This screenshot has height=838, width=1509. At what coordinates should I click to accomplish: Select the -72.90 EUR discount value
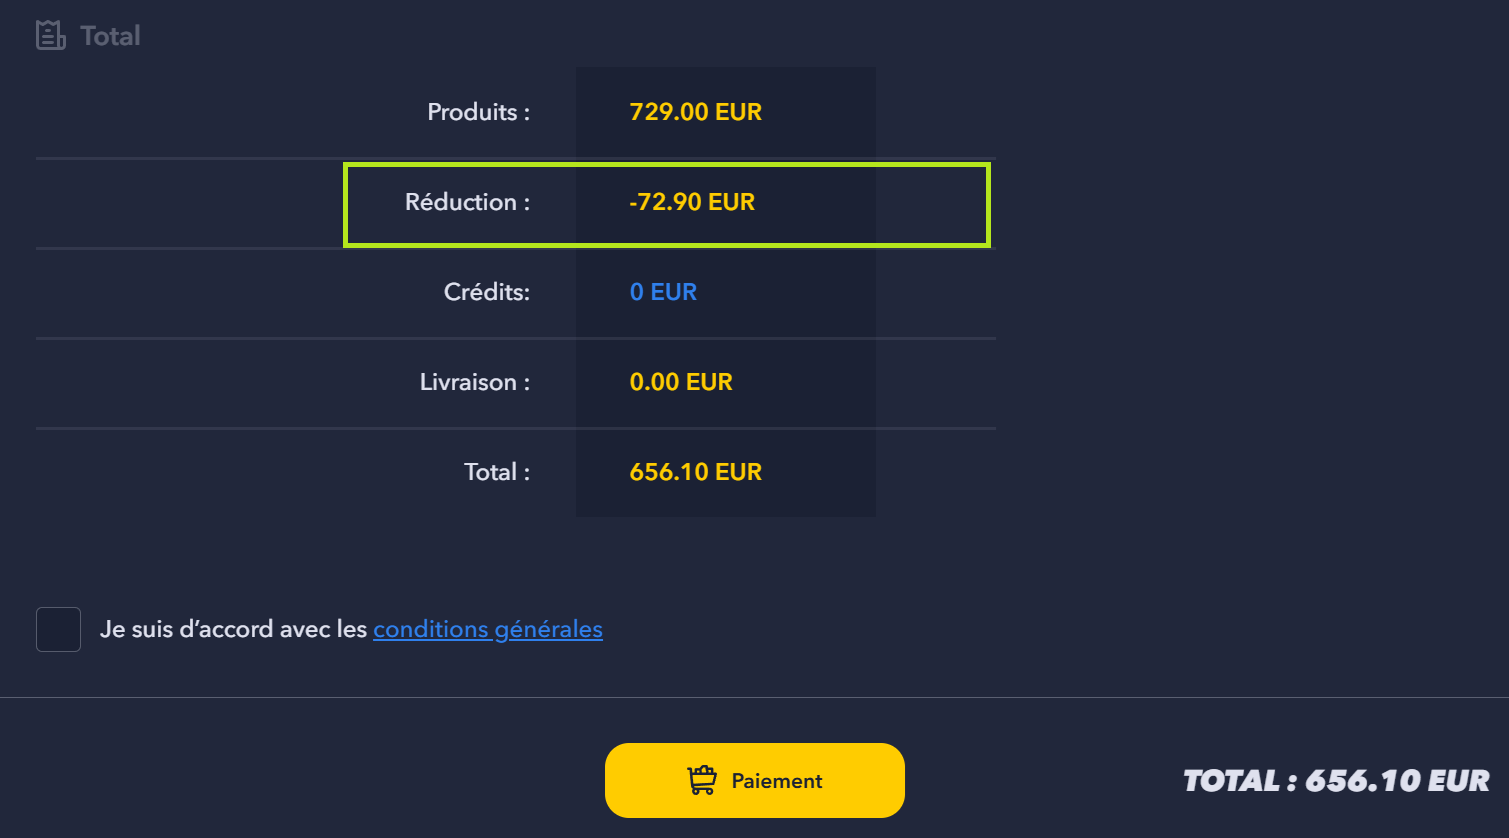pyautogui.click(x=692, y=202)
